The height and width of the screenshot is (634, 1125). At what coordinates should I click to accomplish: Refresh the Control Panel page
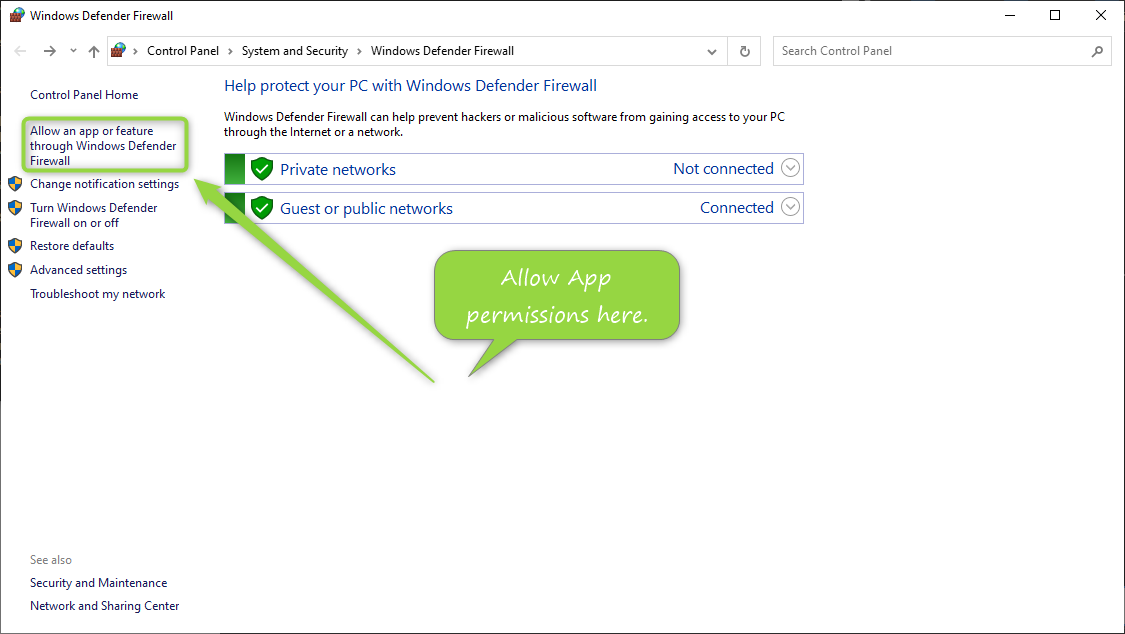point(745,52)
